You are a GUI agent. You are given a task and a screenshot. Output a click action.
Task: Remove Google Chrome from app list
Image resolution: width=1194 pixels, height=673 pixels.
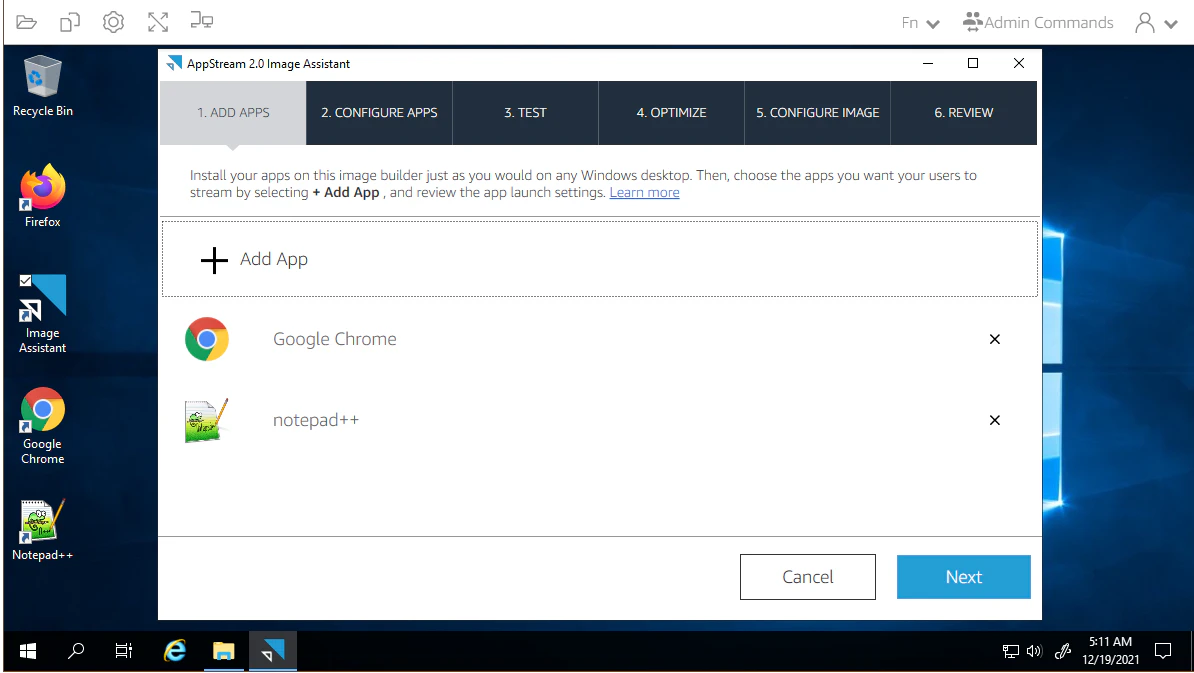[994, 340]
